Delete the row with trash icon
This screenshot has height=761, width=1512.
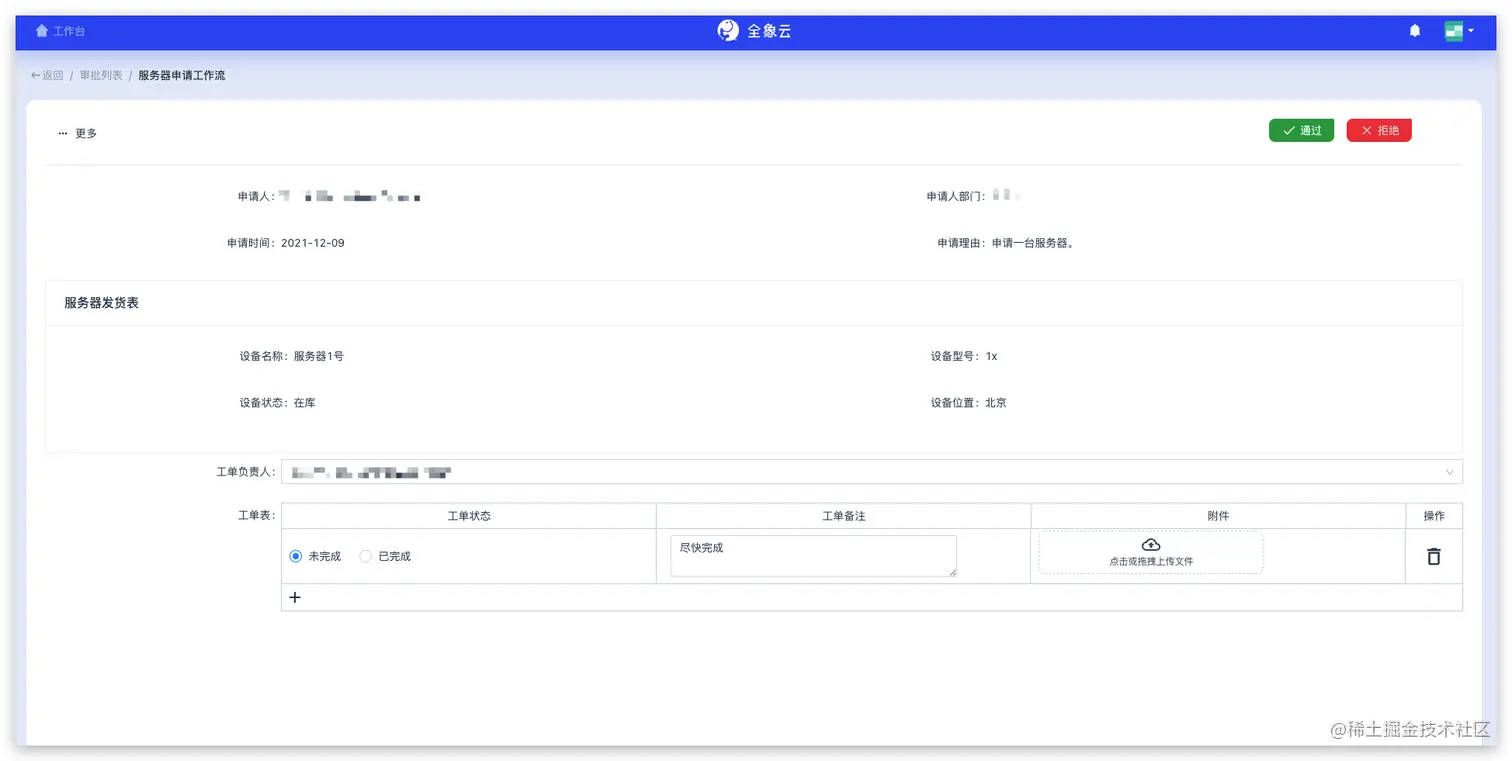tap(1433, 556)
